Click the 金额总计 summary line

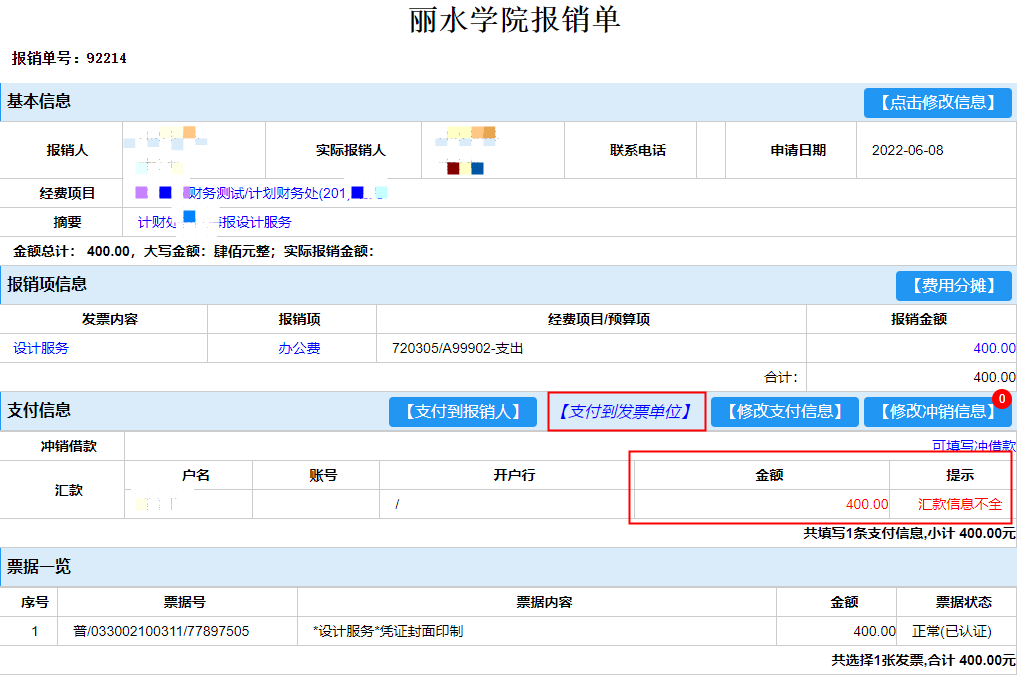(x=194, y=251)
